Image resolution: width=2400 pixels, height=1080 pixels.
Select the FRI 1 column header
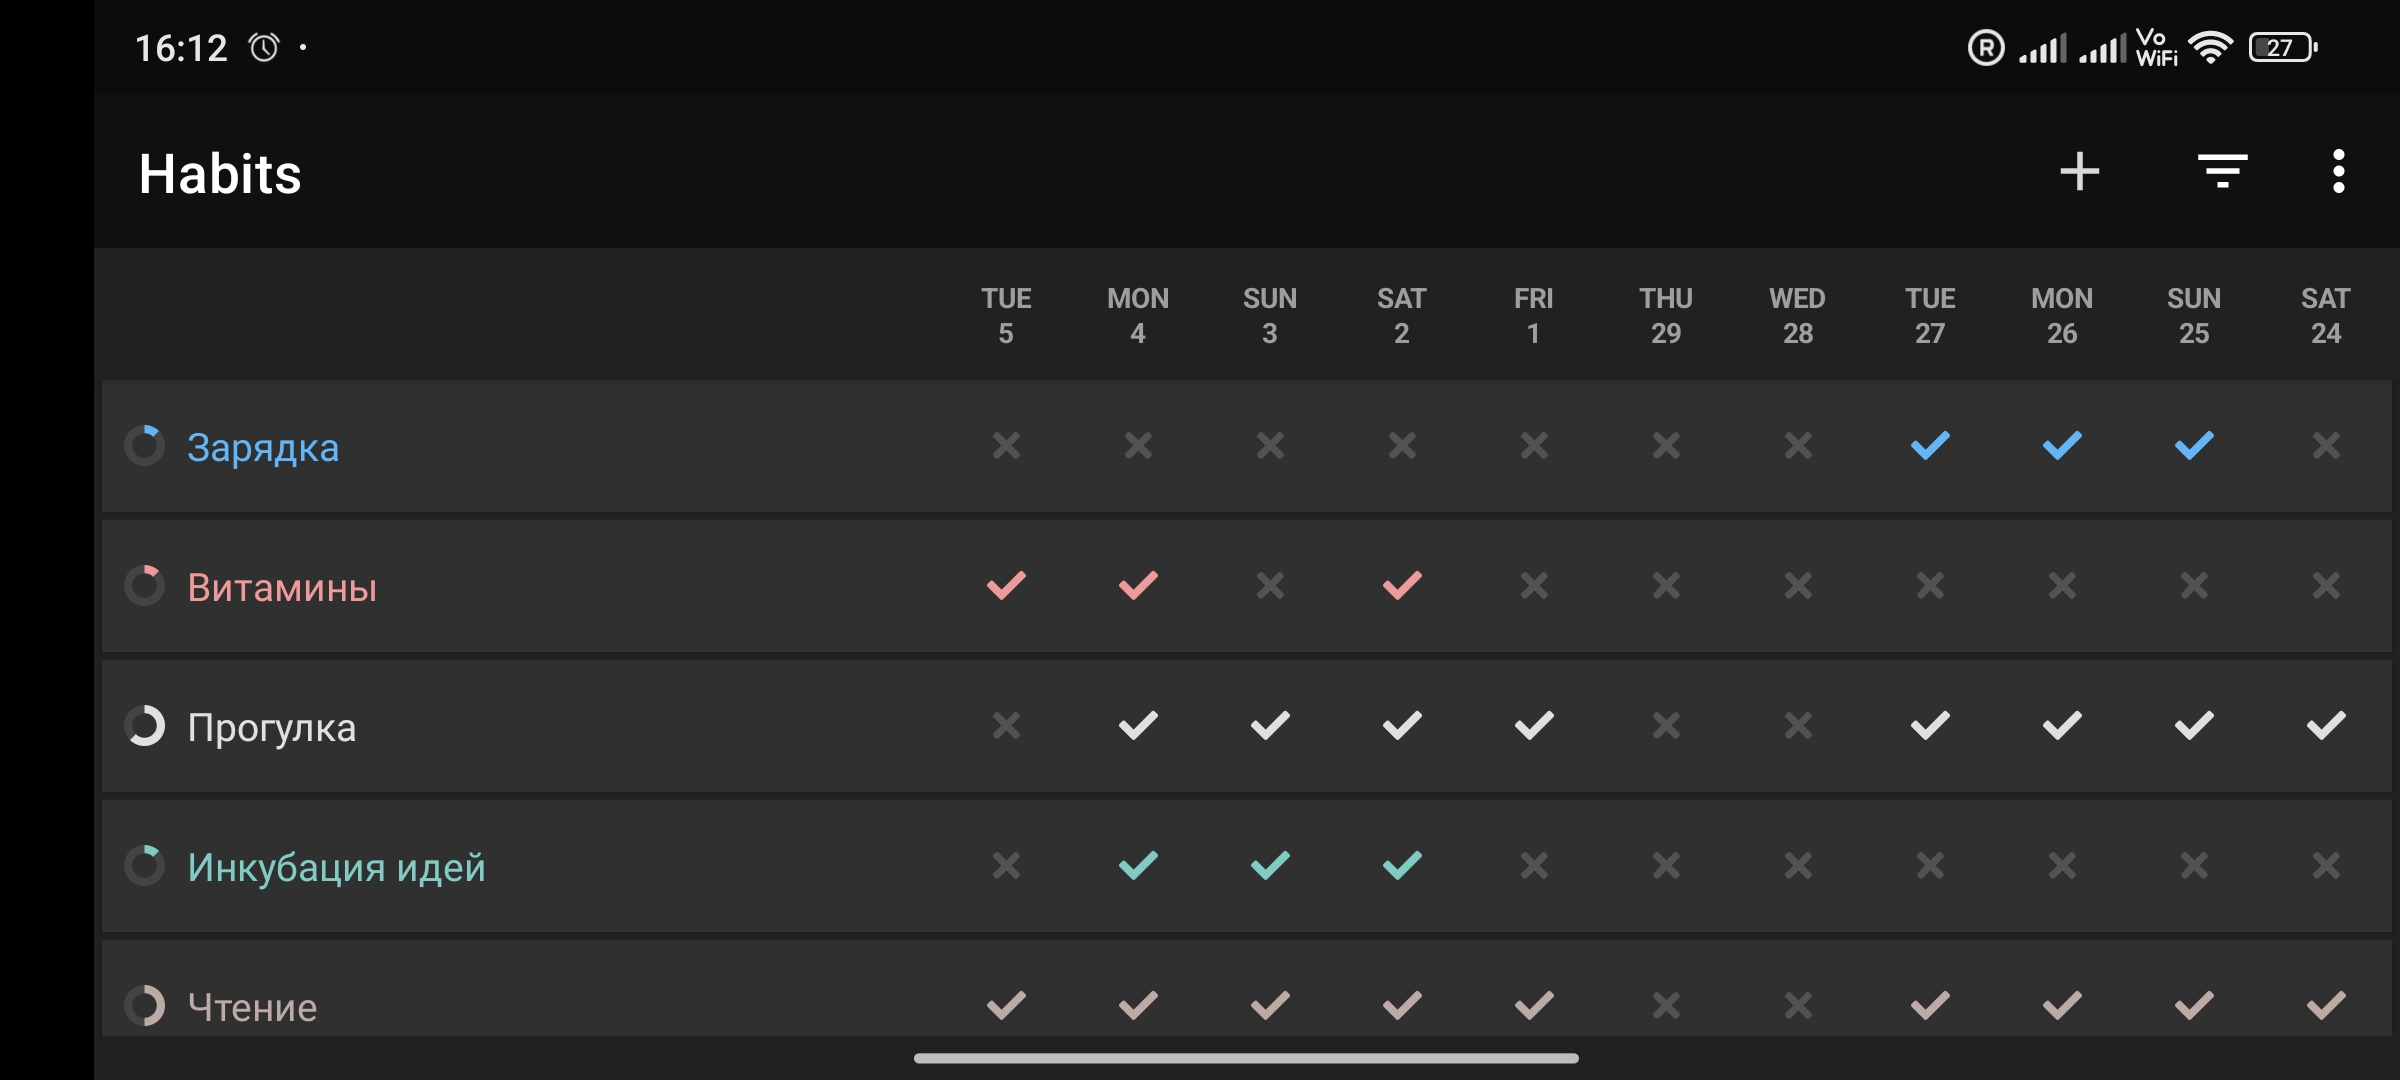(1534, 315)
